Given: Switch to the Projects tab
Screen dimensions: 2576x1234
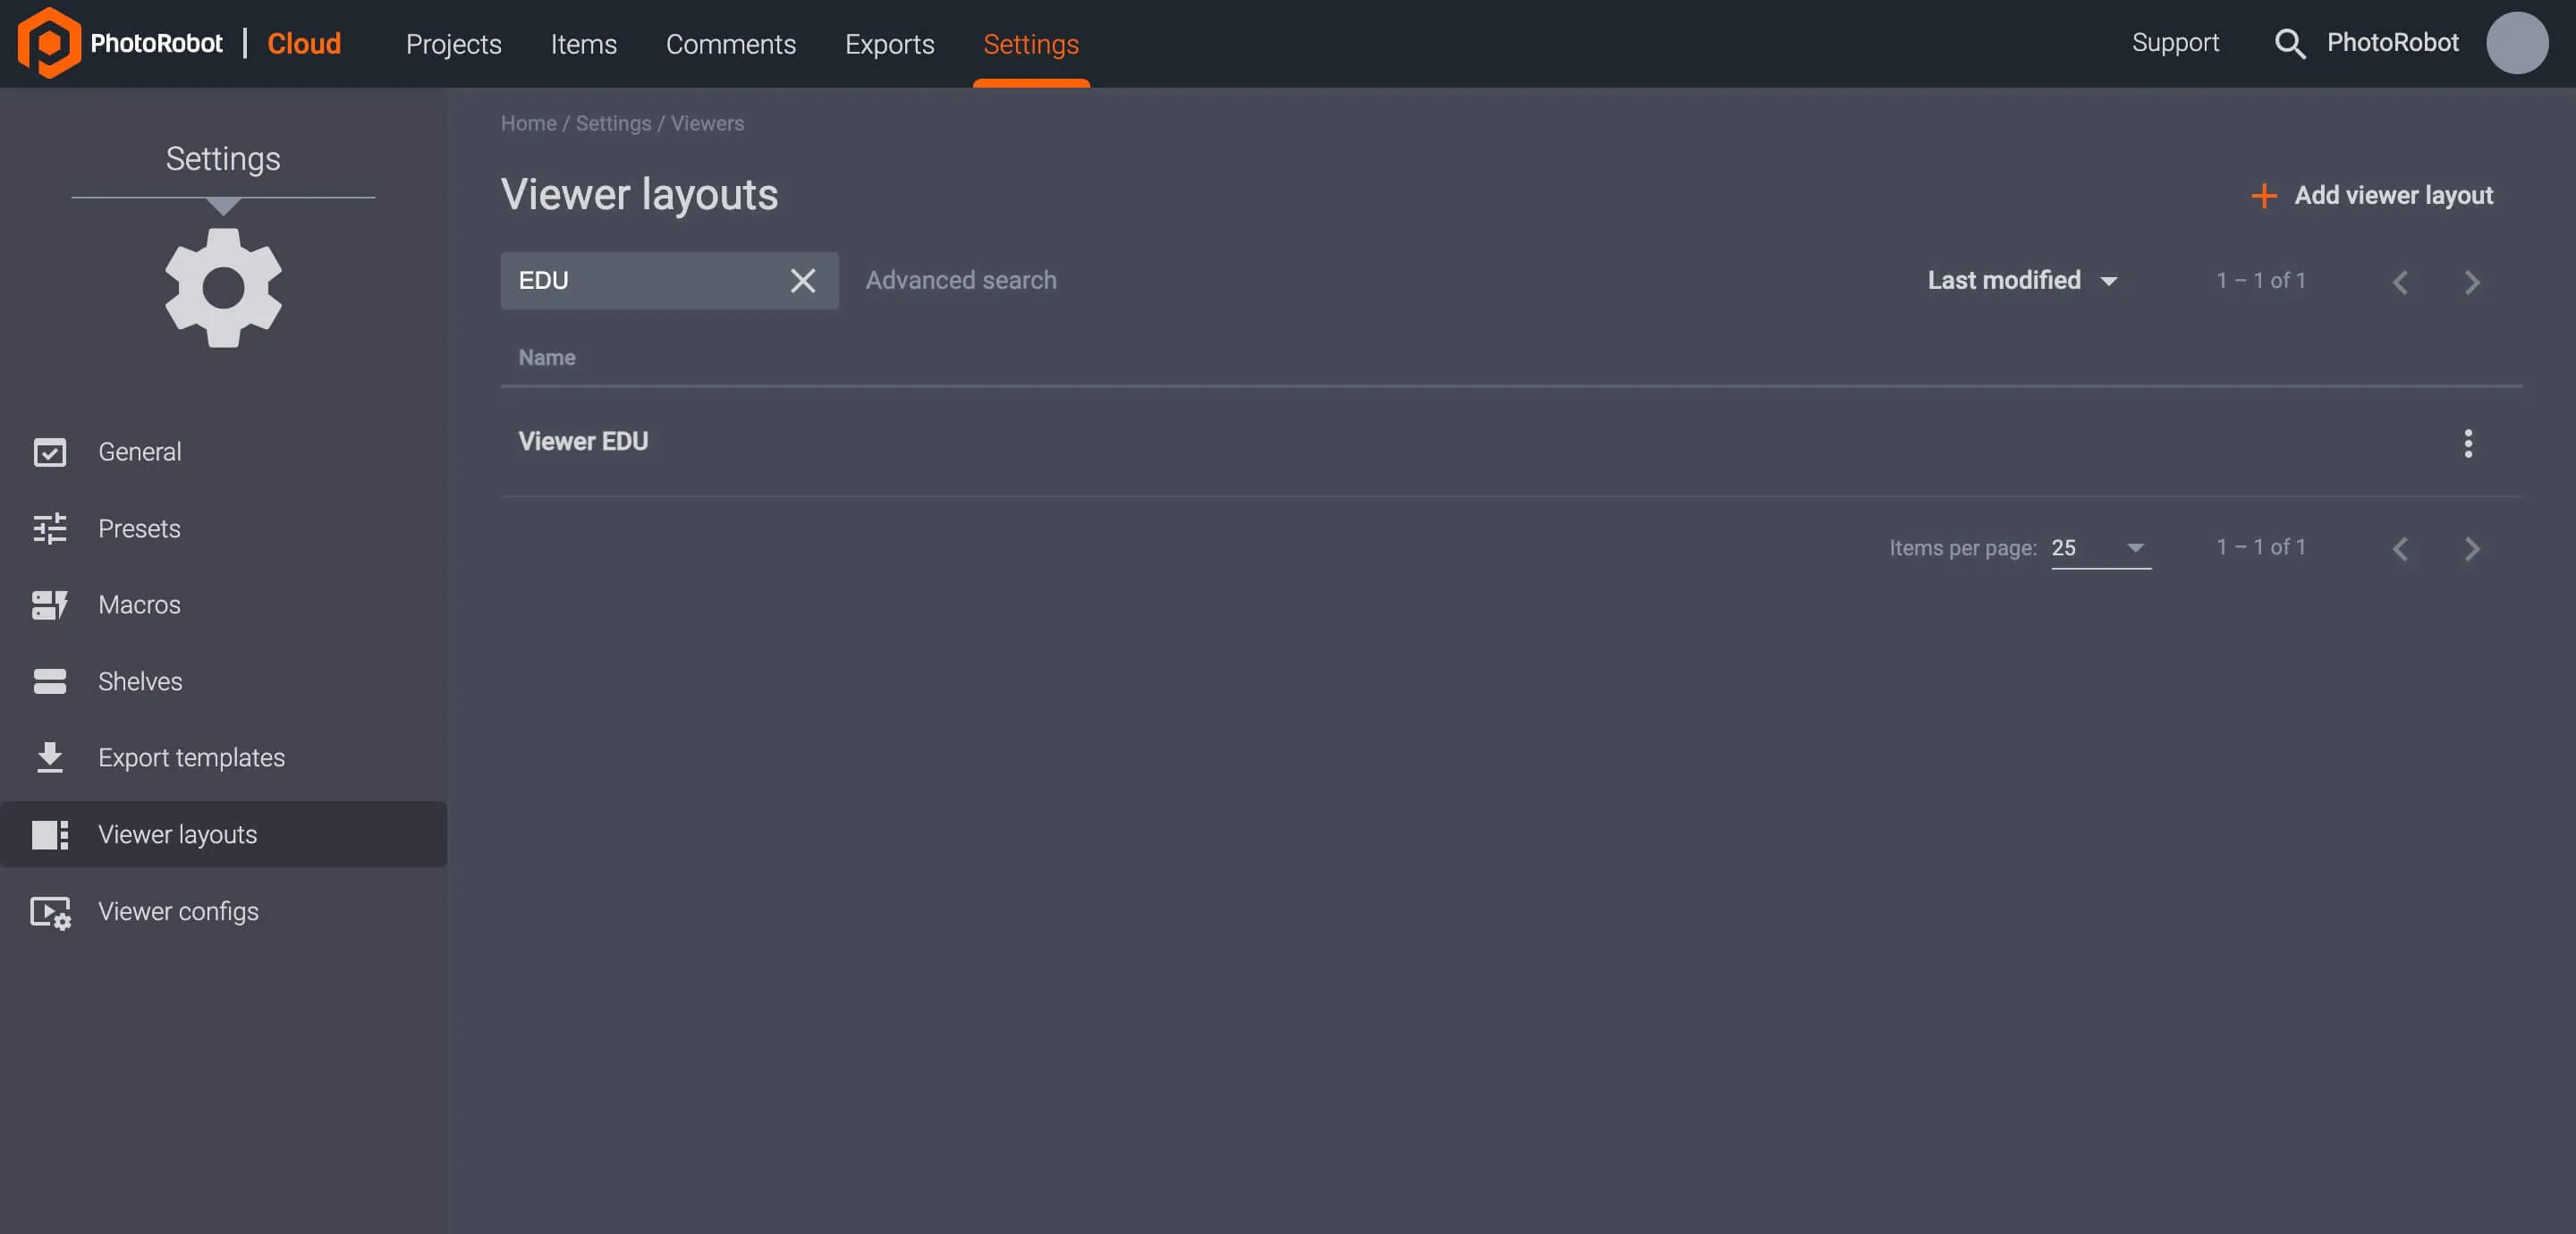Looking at the screenshot, I should [453, 44].
